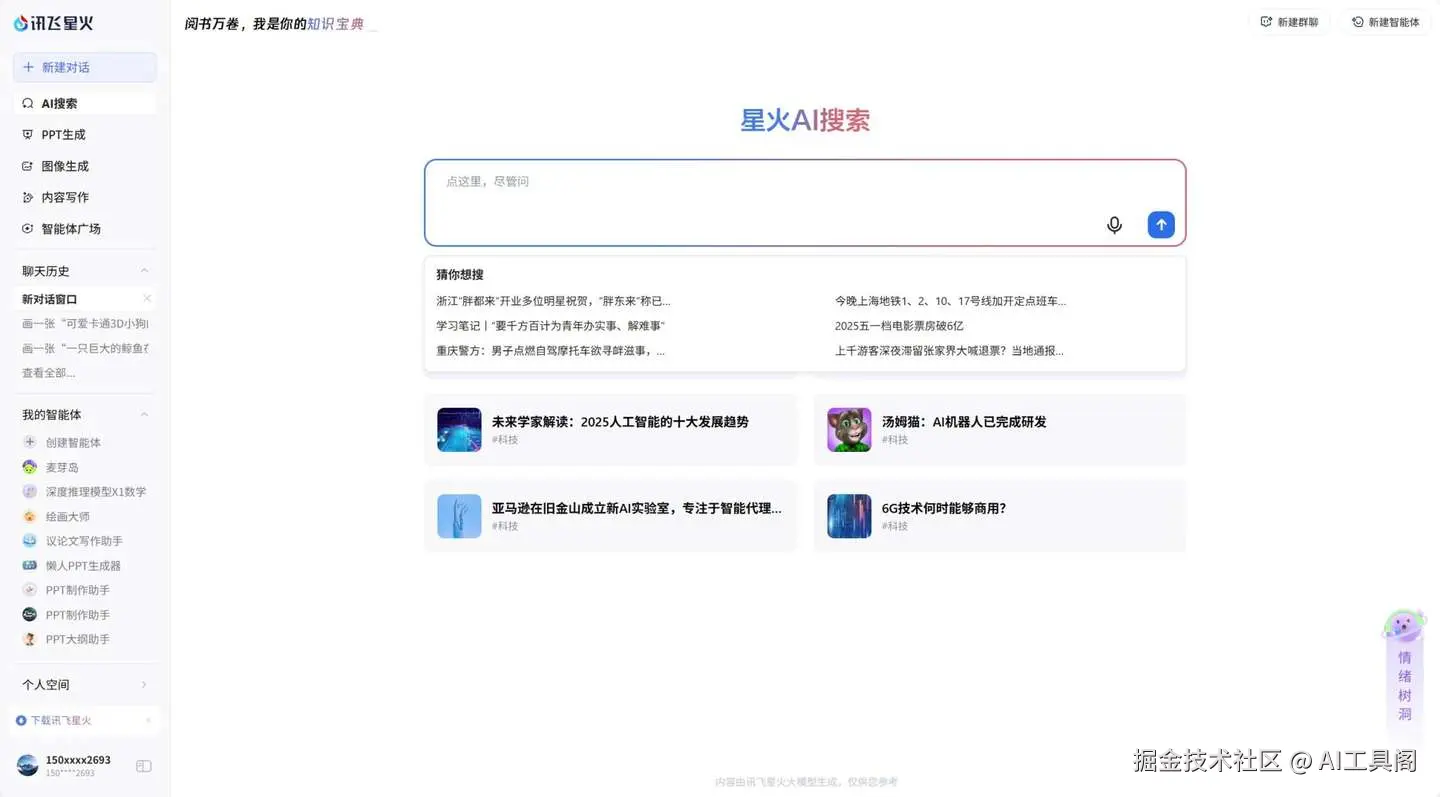Click the 绘画大师 avatar icon
This screenshot has height=797, width=1440.
point(30,516)
